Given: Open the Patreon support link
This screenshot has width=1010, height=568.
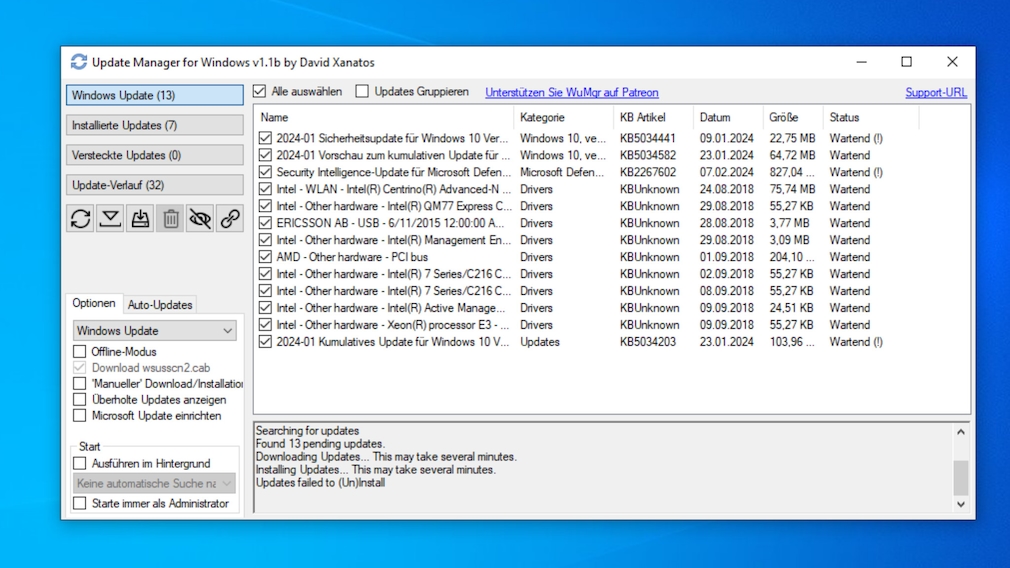Looking at the screenshot, I should coord(571,92).
